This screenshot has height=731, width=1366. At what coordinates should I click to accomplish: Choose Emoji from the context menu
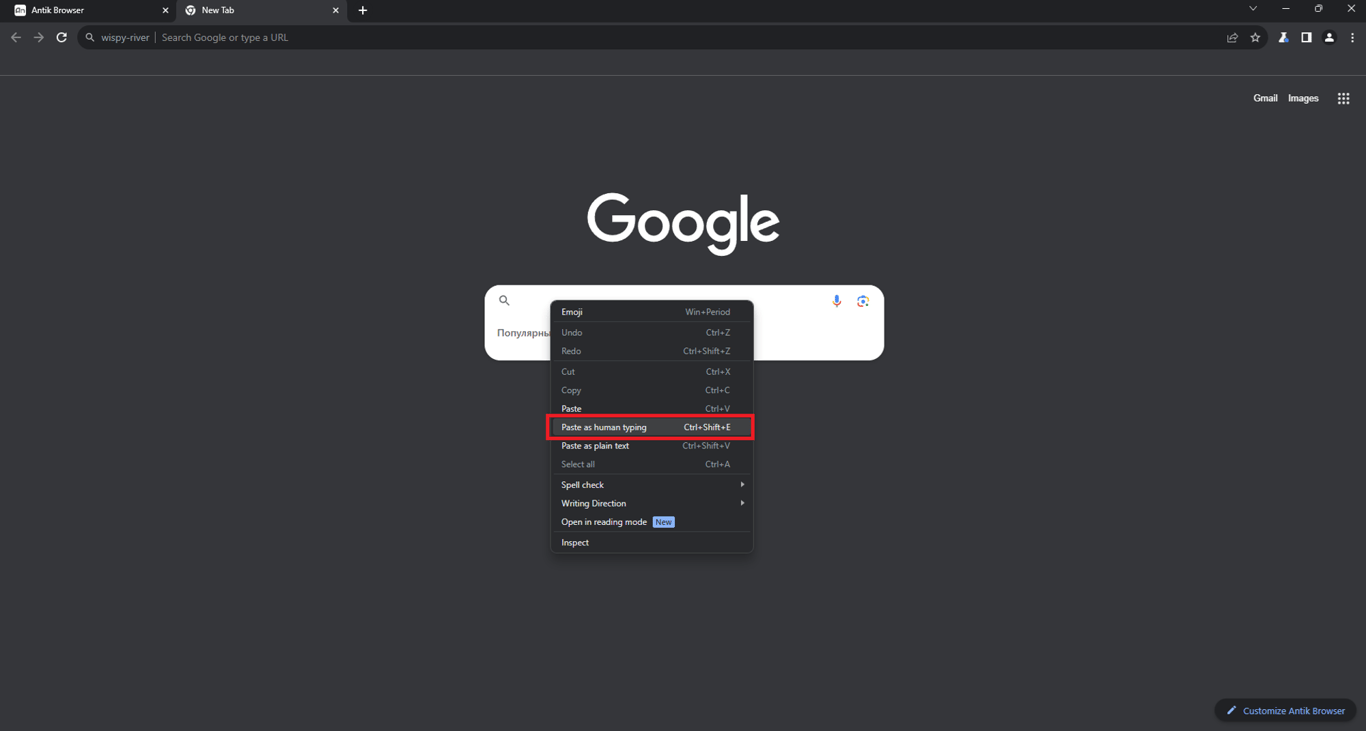(651, 312)
